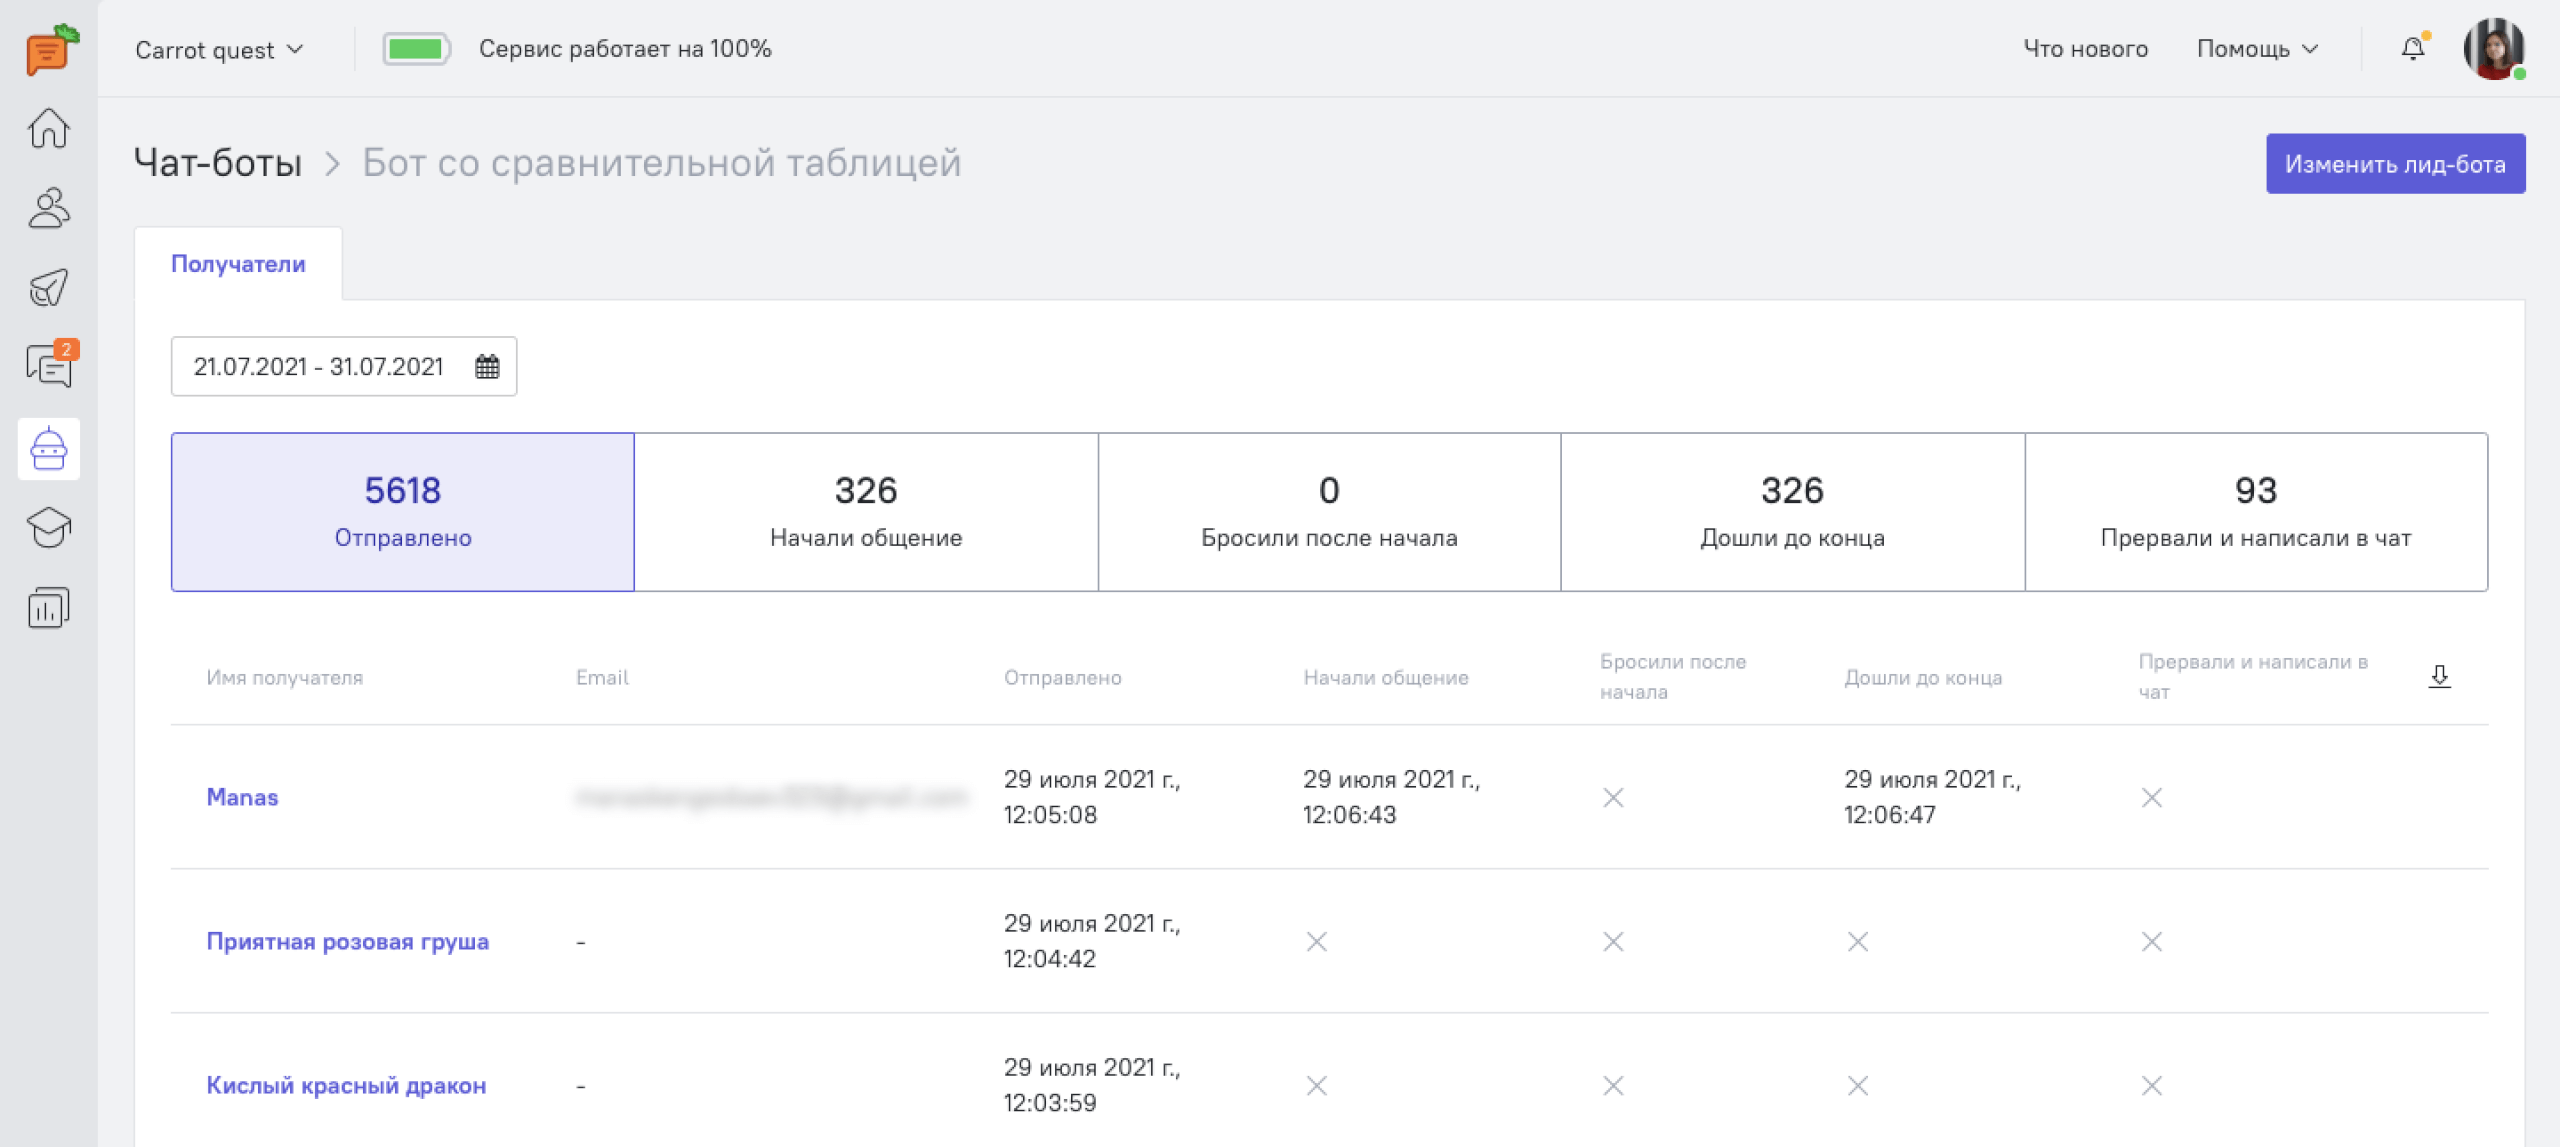This screenshot has width=2560, height=1147.
Task: Open the date range calendar picker
Action: [486, 366]
